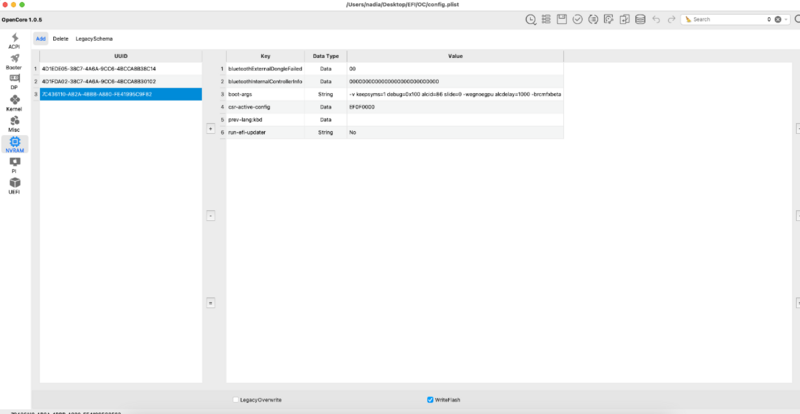Image resolution: width=800 pixels, height=414 pixels.
Task: Select the run-efi-updater key cell
Action: point(265,132)
